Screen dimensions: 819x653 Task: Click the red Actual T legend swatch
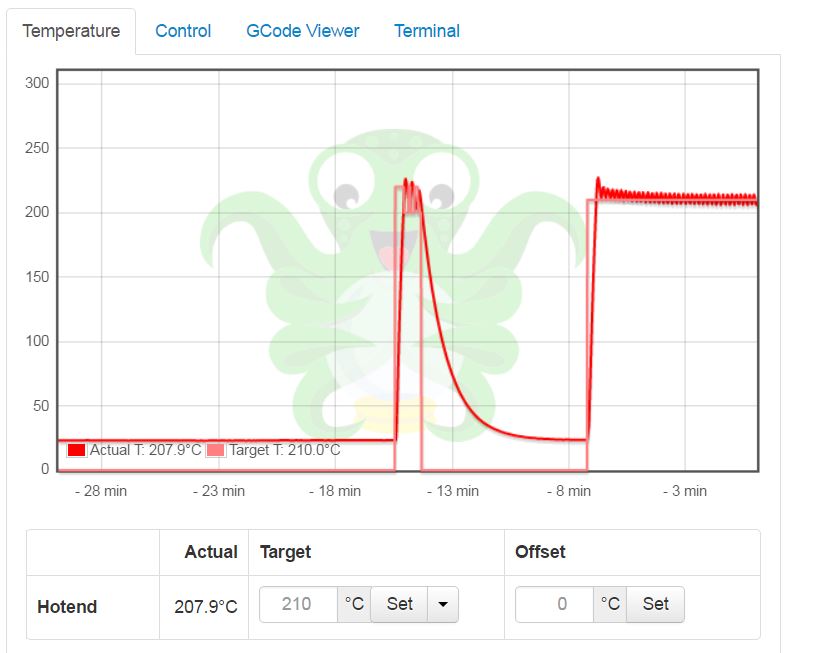pyautogui.click(x=76, y=451)
